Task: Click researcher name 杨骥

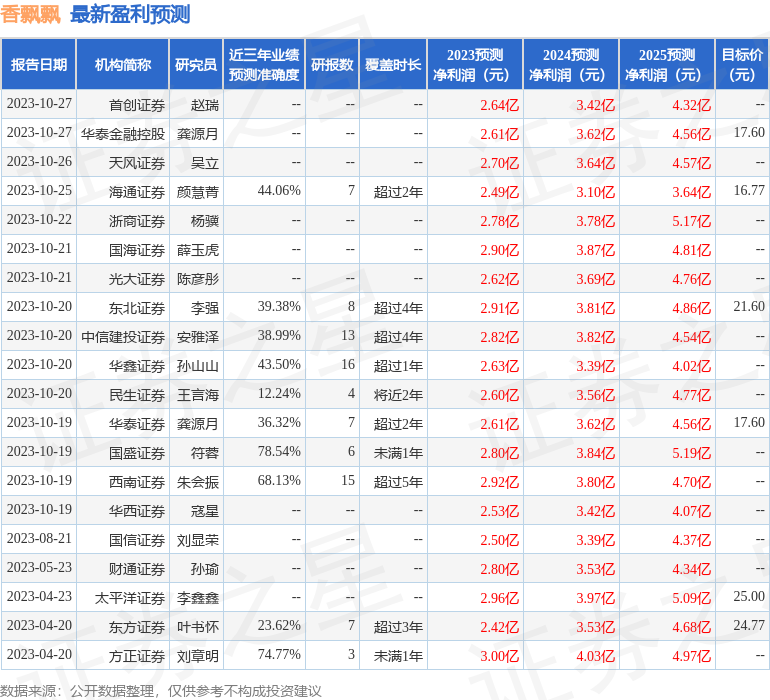Action: pyautogui.click(x=205, y=221)
